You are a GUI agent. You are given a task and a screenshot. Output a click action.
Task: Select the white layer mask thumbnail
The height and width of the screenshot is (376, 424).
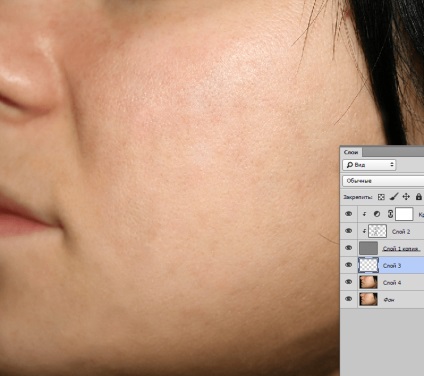pyautogui.click(x=404, y=214)
